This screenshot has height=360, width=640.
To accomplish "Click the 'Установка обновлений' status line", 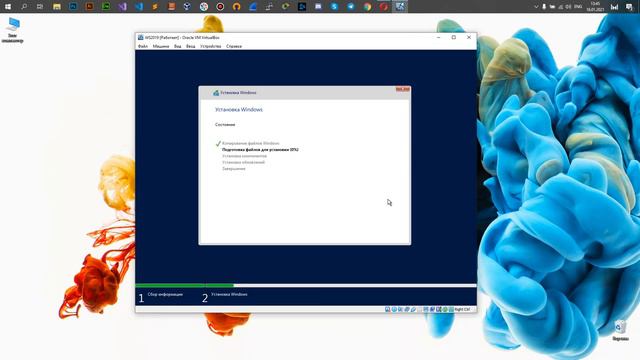I will [243, 162].
